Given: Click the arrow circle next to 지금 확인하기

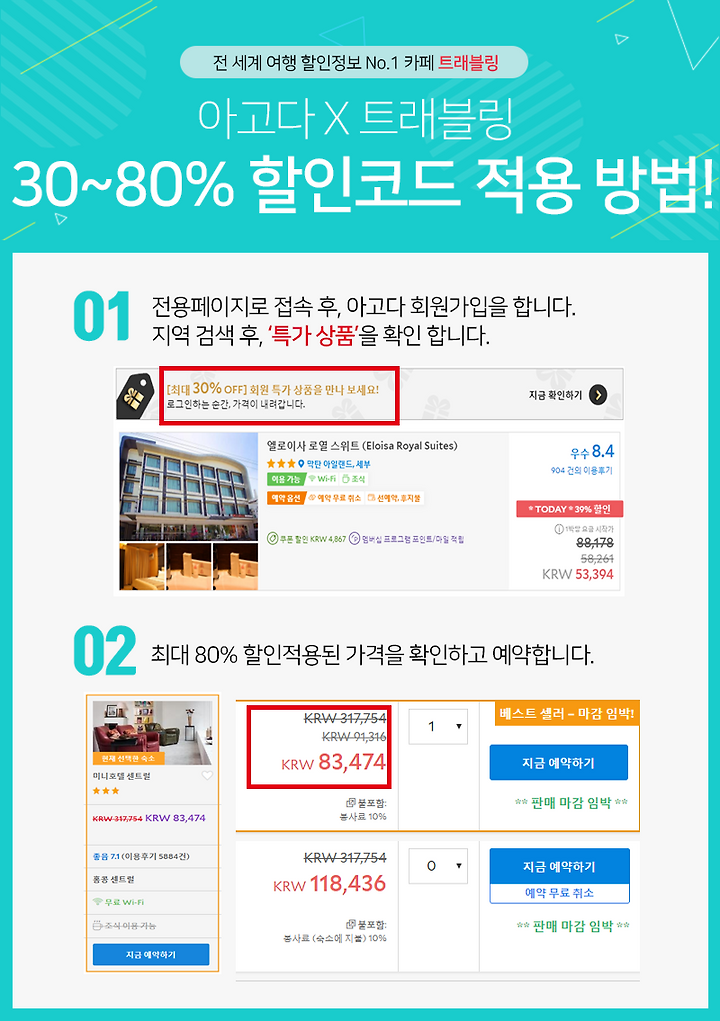Looking at the screenshot, I should pos(598,395).
